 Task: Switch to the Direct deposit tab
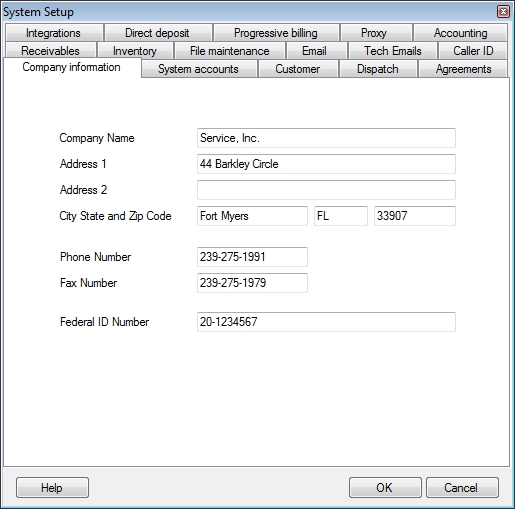pos(158,33)
